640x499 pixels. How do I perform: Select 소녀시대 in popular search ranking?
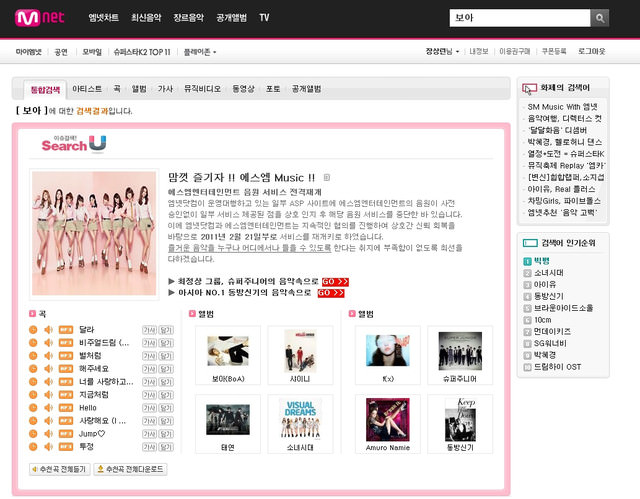click(549, 273)
